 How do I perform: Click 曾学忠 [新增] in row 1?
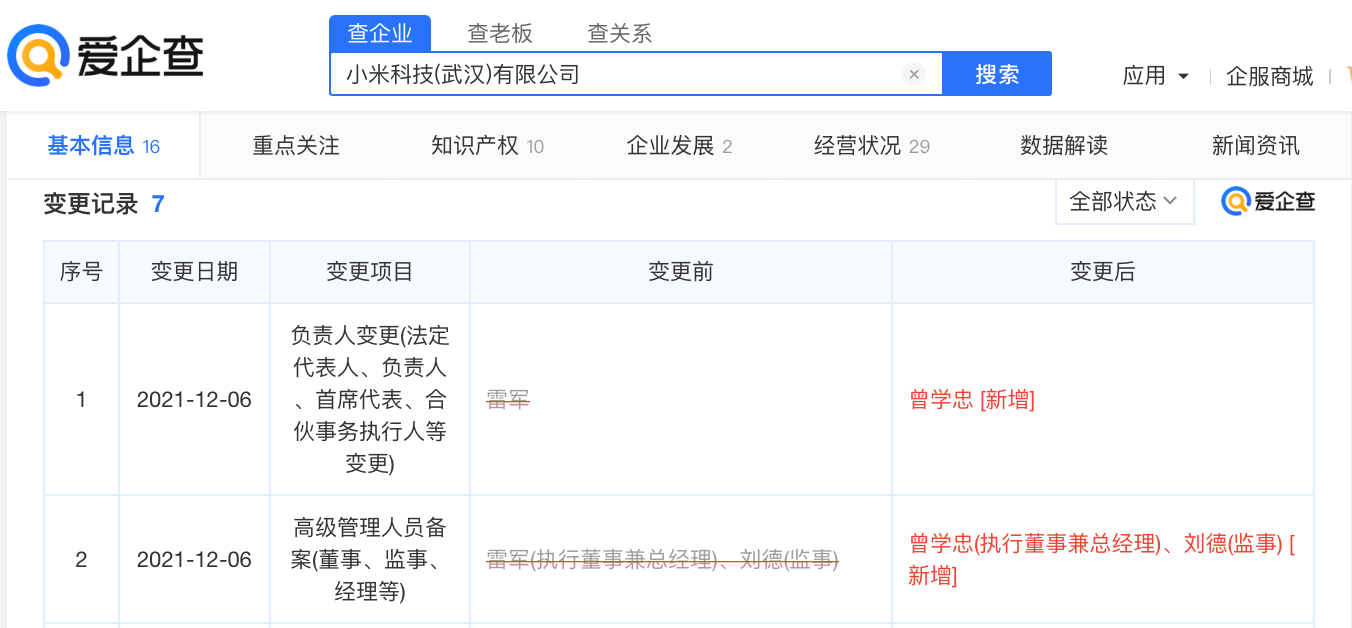(x=972, y=400)
